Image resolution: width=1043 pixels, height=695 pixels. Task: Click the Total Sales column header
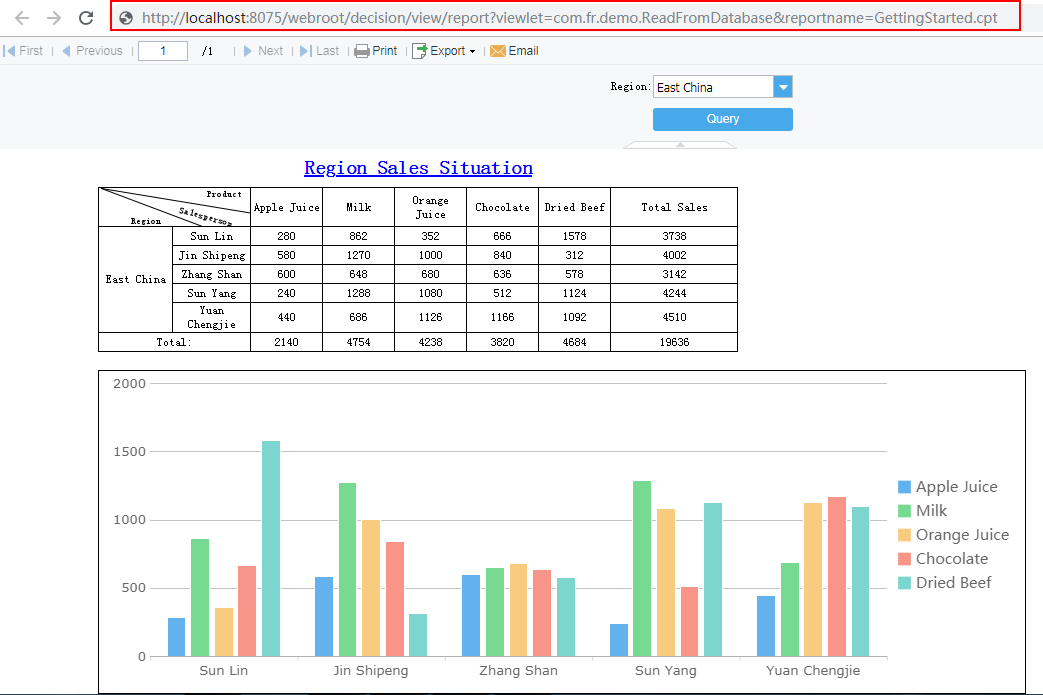coord(674,208)
